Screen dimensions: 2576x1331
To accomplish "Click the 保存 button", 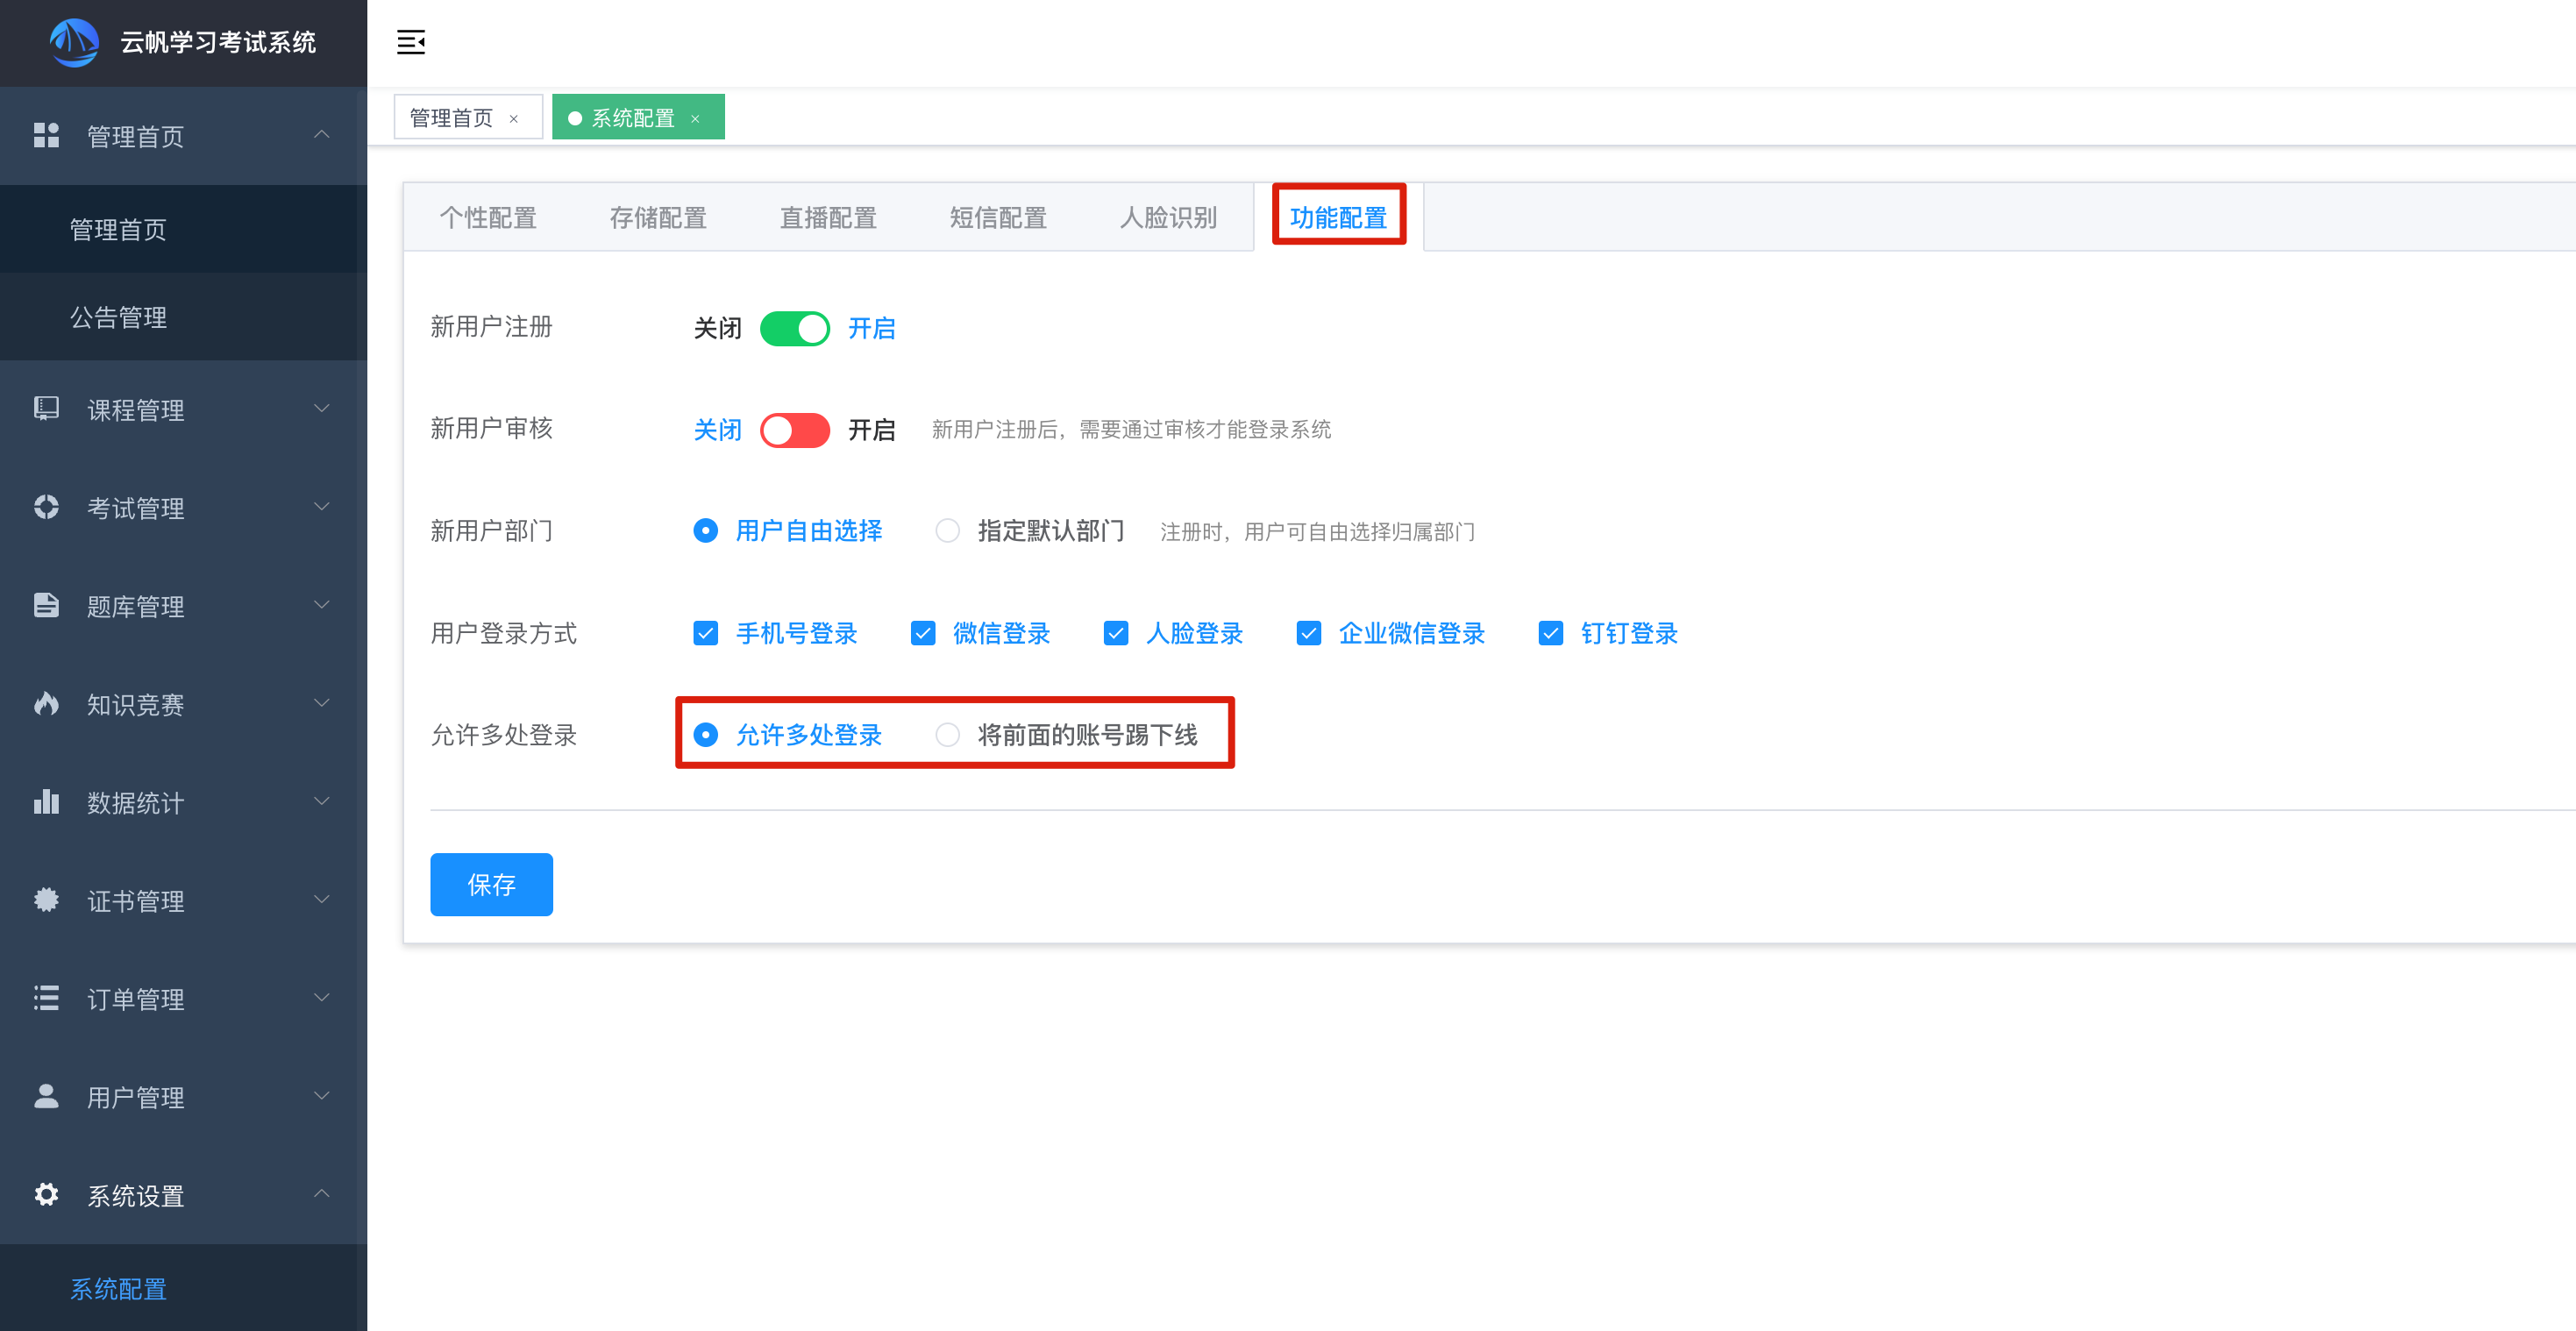I will click(492, 885).
